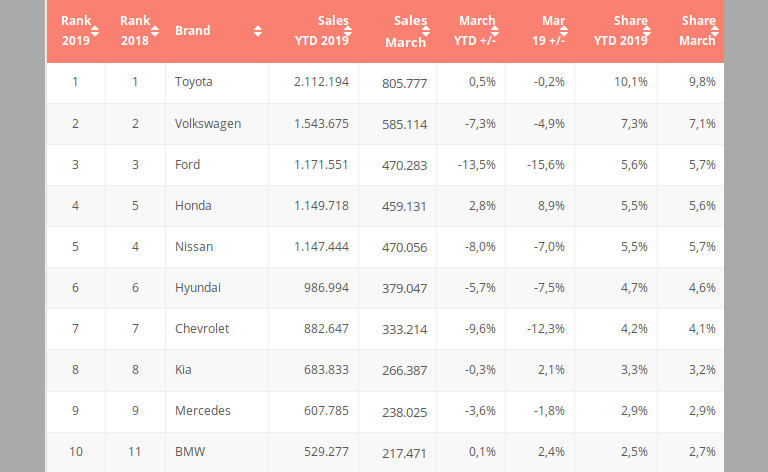Select the Chevrolet brand name
The width and height of the screenshot is (768, 472).
click(202, 329)
